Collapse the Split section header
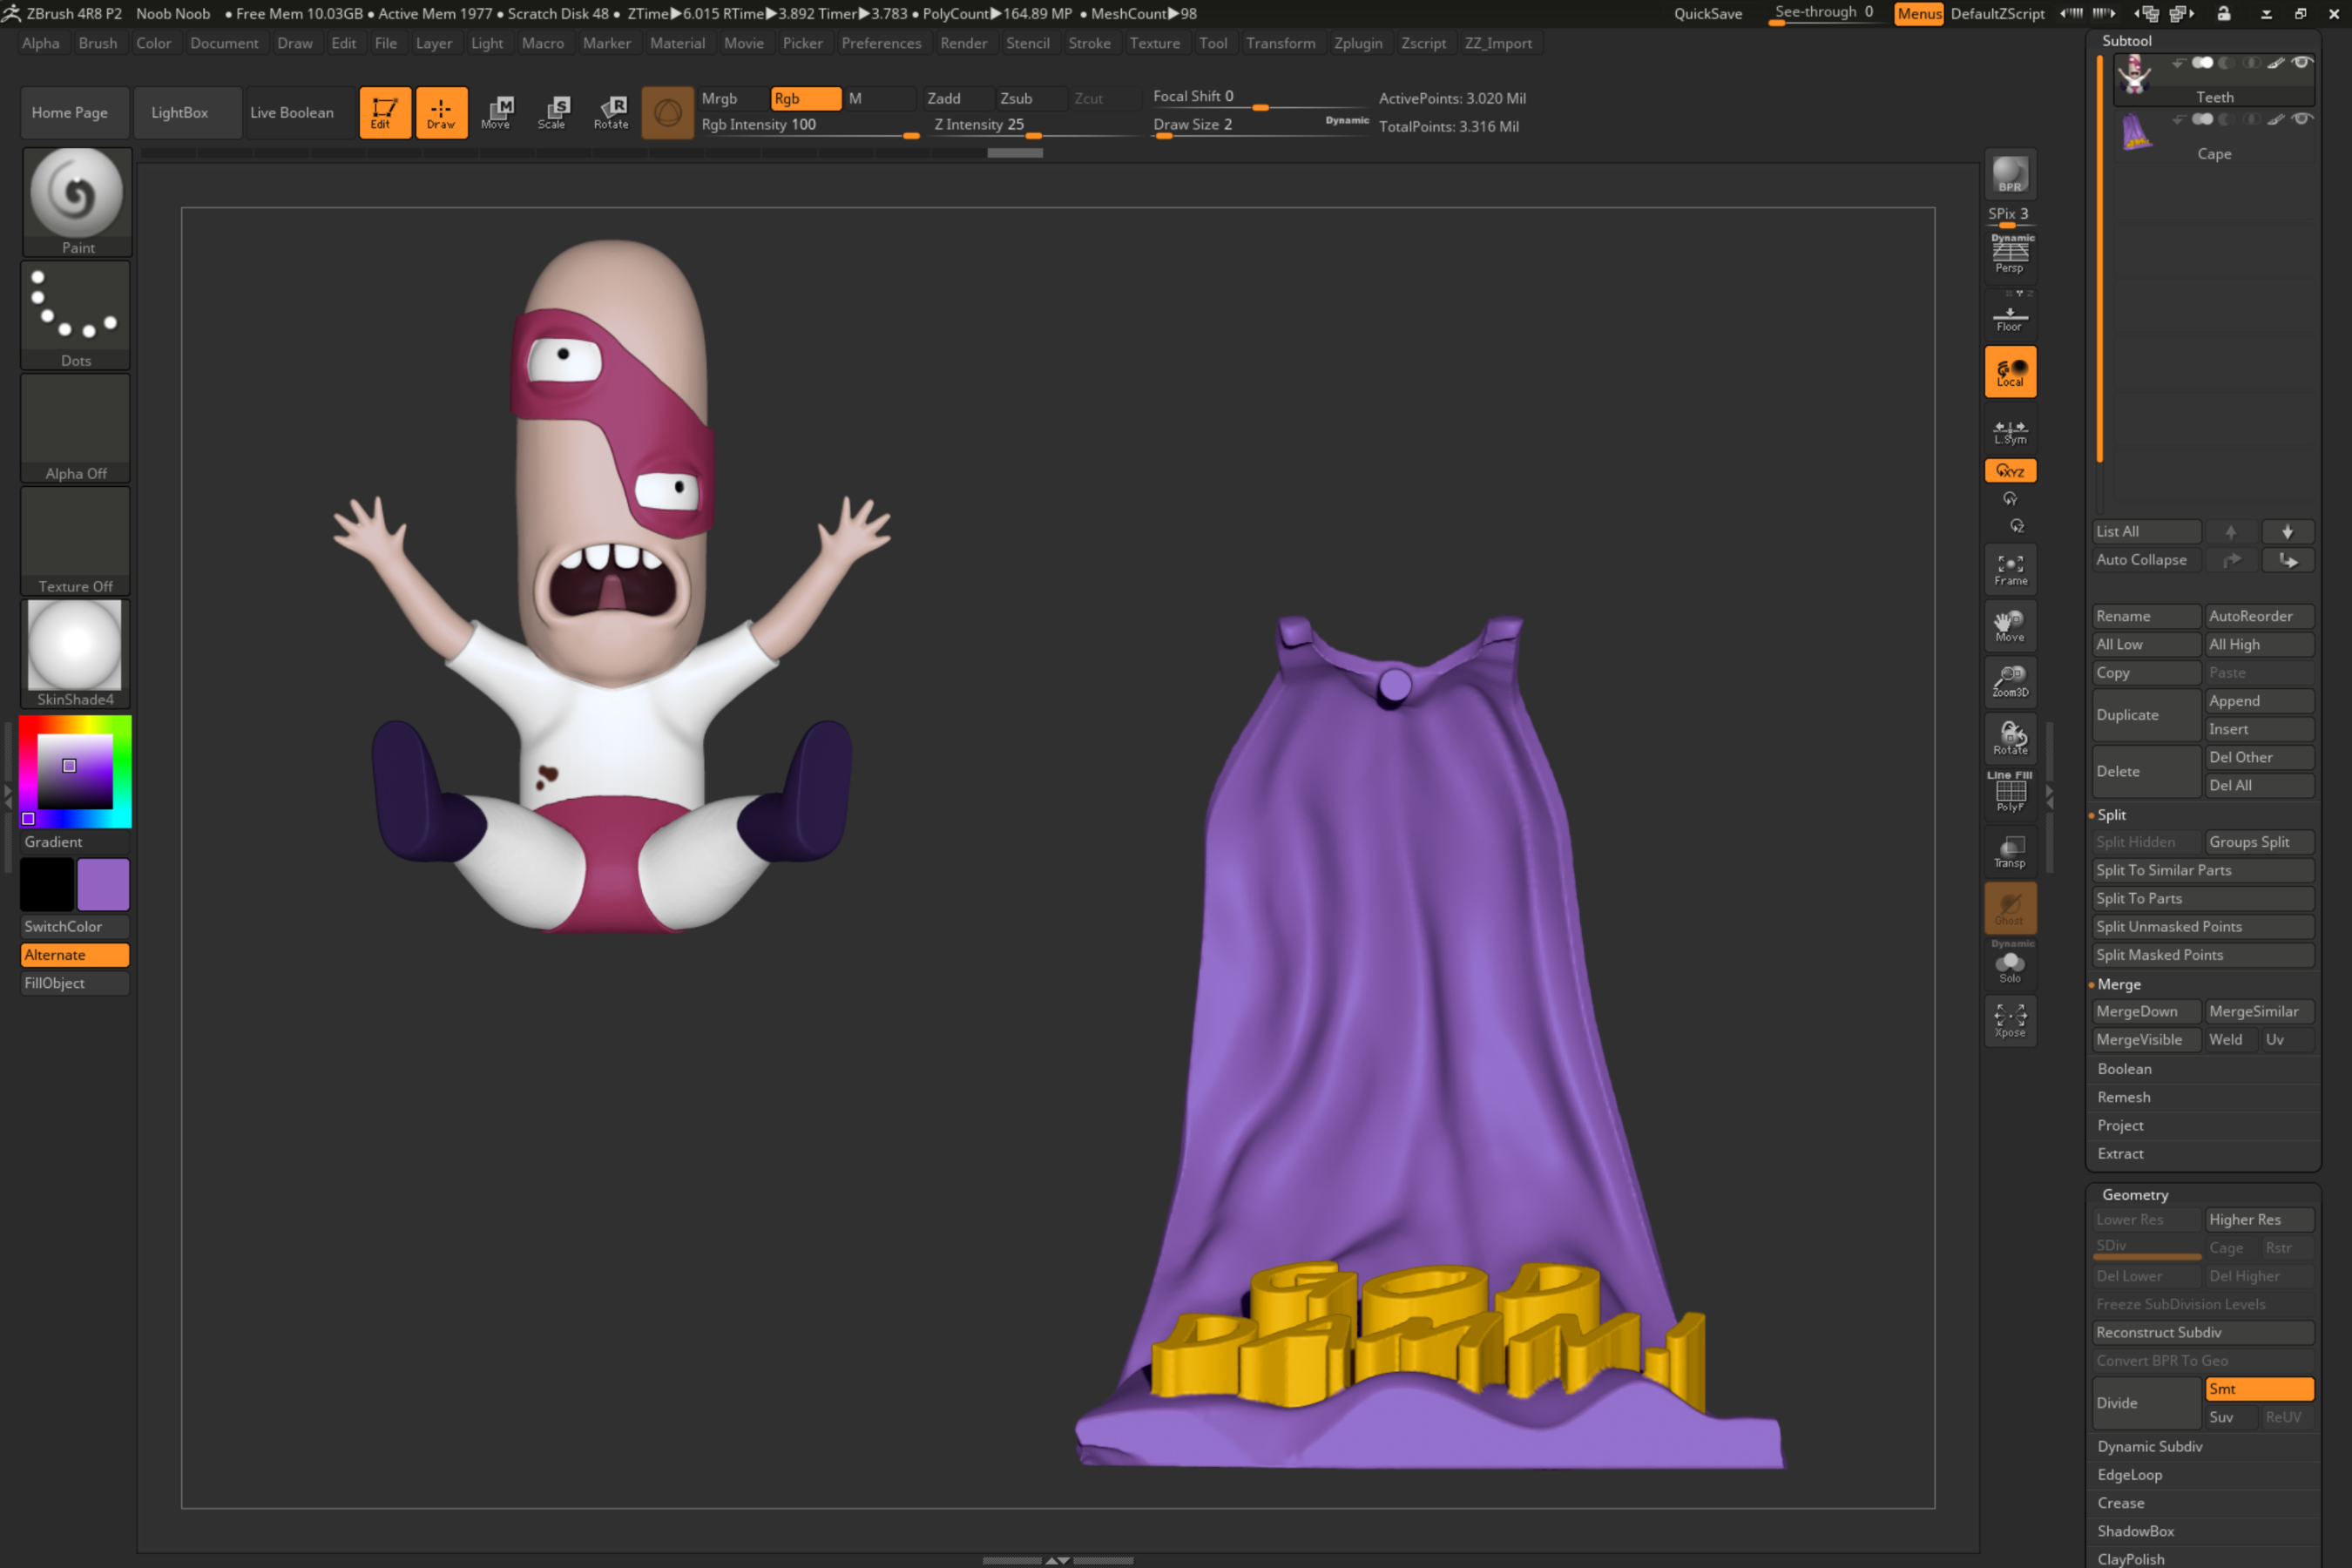The height and width of the screenshot is (1568, 2352). [2111, 815]
